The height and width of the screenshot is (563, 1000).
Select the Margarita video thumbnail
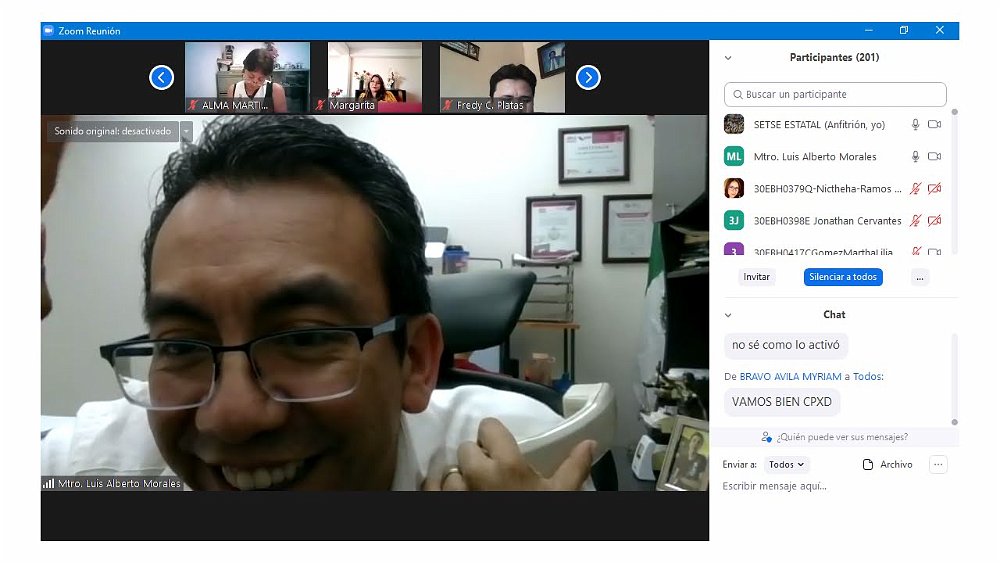coord(375,77)
